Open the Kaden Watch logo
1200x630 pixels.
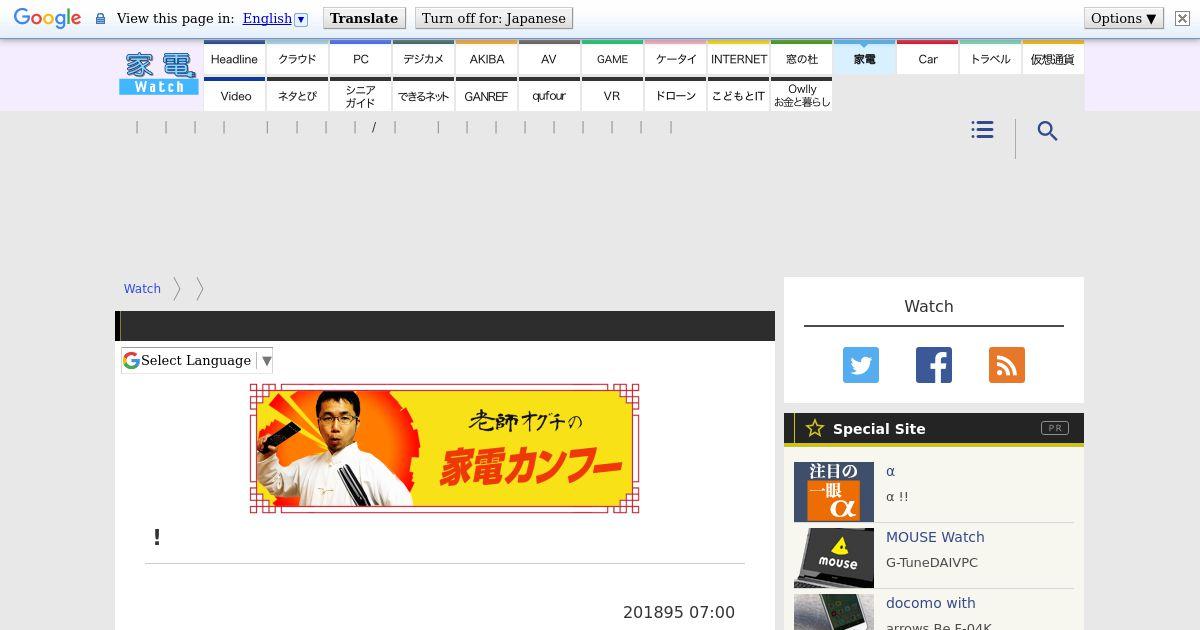tap(159, 74)
